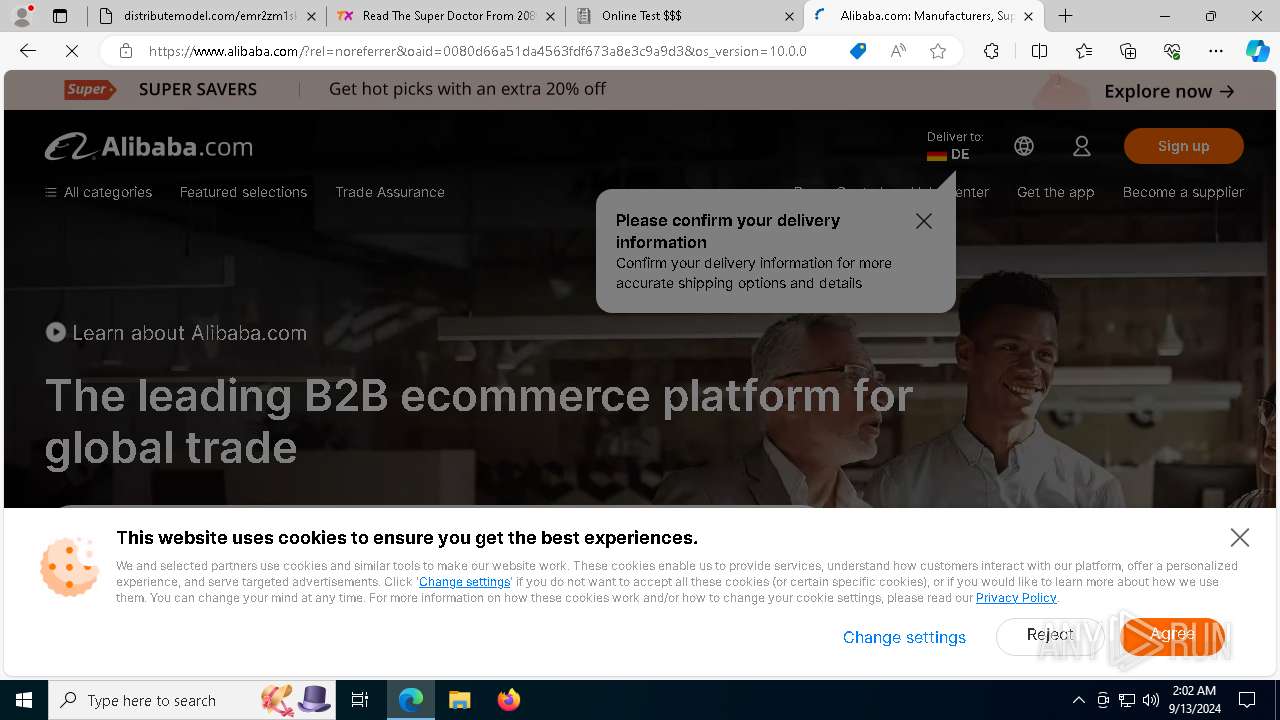
Task: Open Task View on taskbar
Action: [360, 700]
